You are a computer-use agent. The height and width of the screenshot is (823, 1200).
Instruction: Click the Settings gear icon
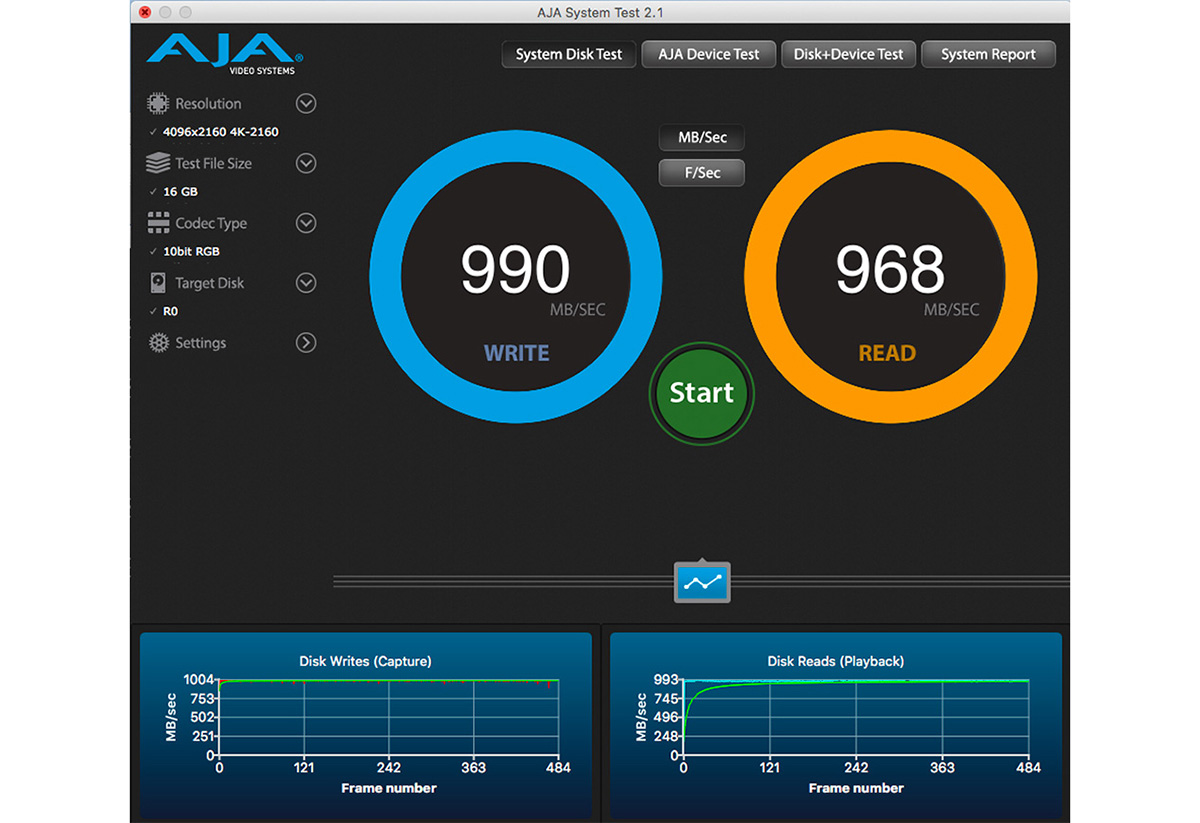point(158,343)
